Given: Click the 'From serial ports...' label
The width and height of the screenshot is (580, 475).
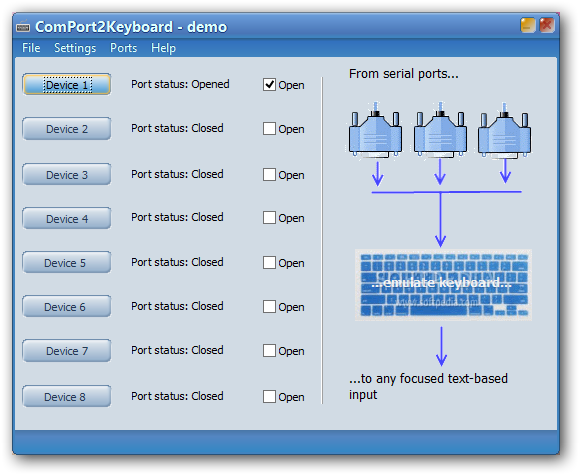Looking at the screenshot, I should (x=404, y=74).
